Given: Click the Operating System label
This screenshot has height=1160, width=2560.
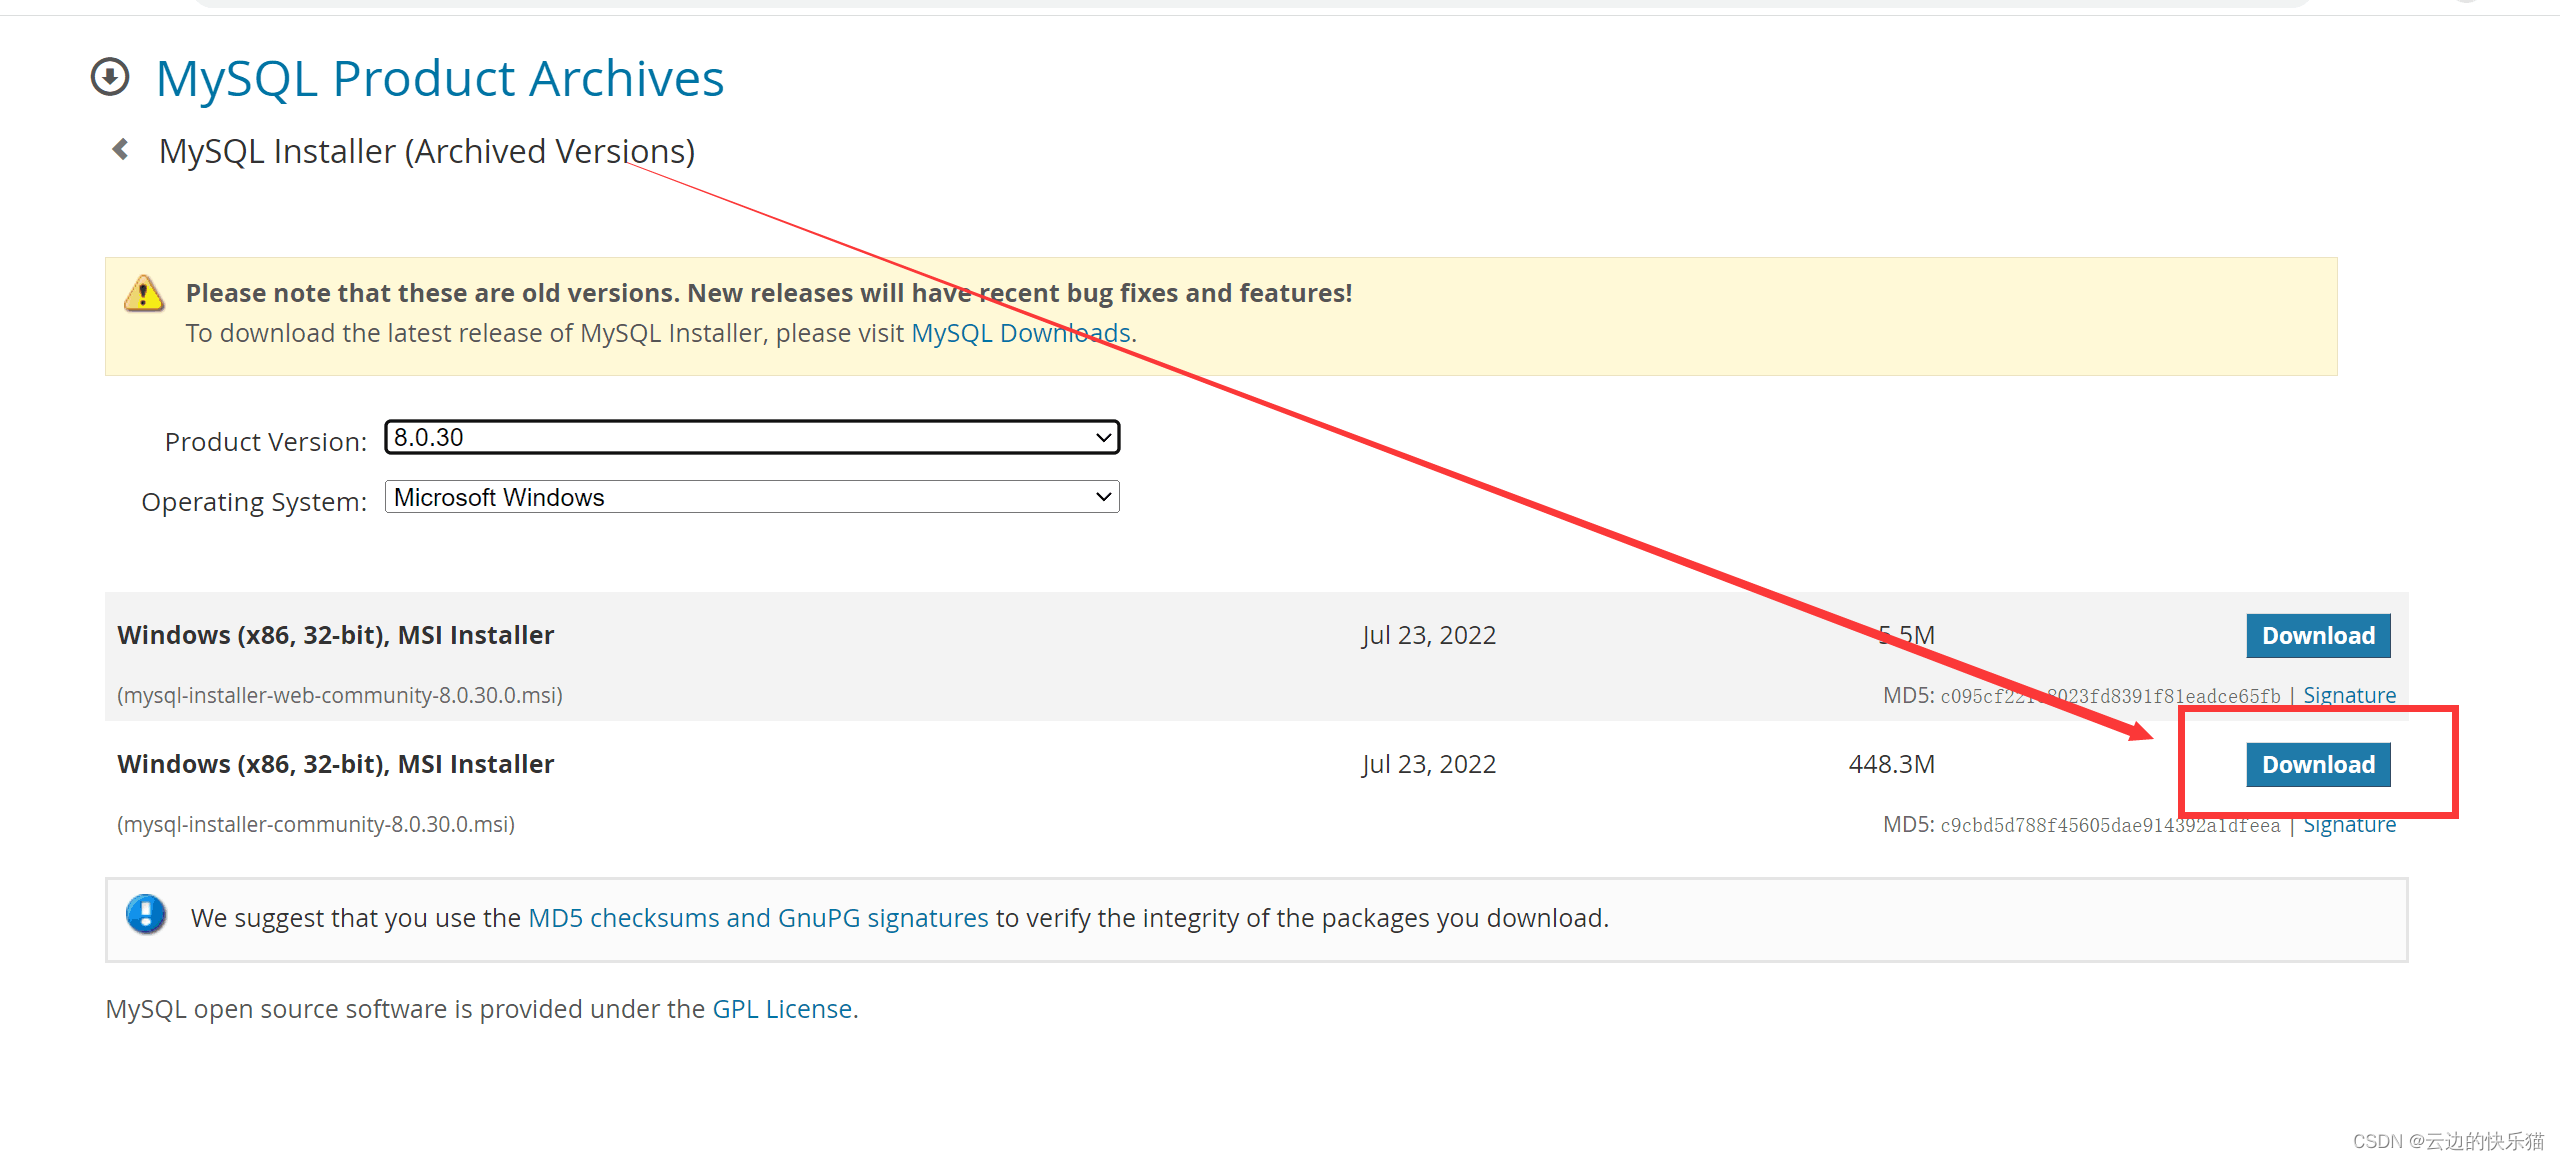Looking at the screenshot, I should [254, 502].
